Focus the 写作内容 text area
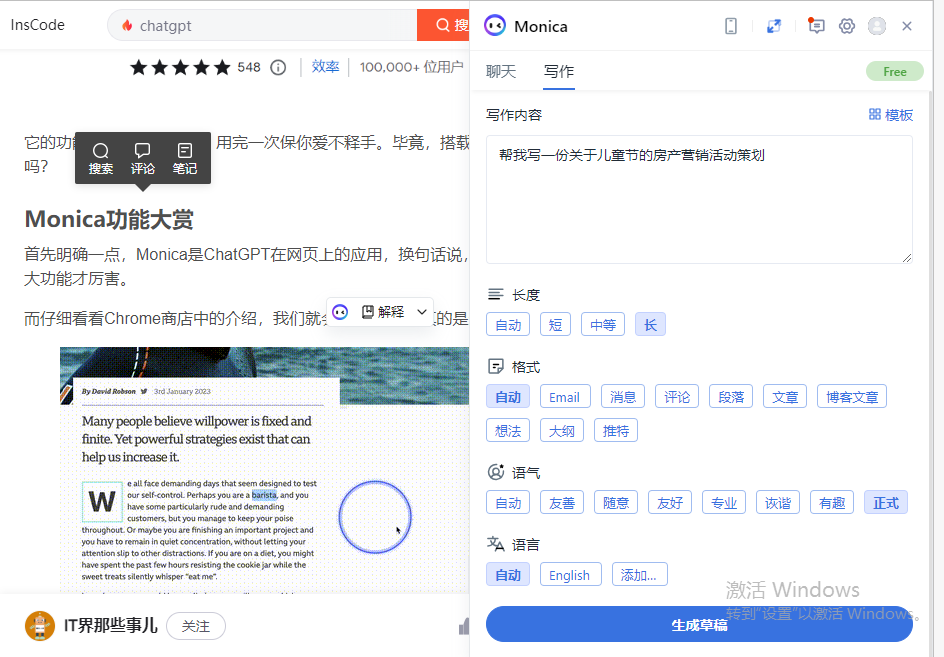Viewport: 944px width, 657px height. point(699,199)
